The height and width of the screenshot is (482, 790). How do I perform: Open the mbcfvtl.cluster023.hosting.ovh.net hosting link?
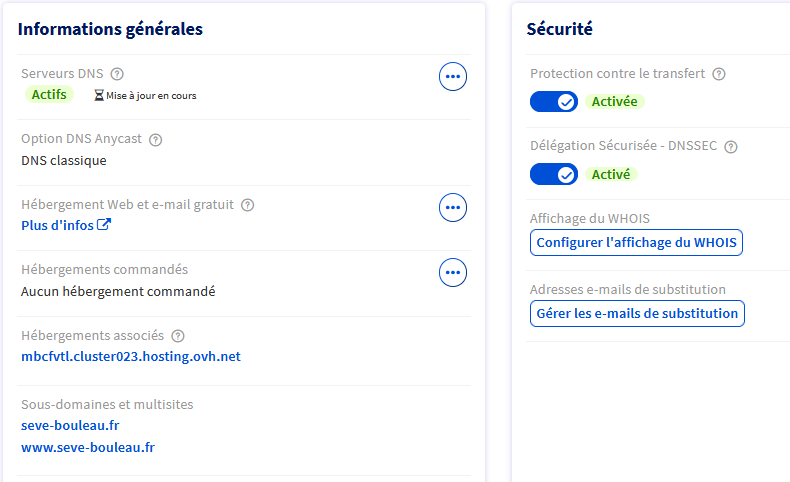click(131, 356)
